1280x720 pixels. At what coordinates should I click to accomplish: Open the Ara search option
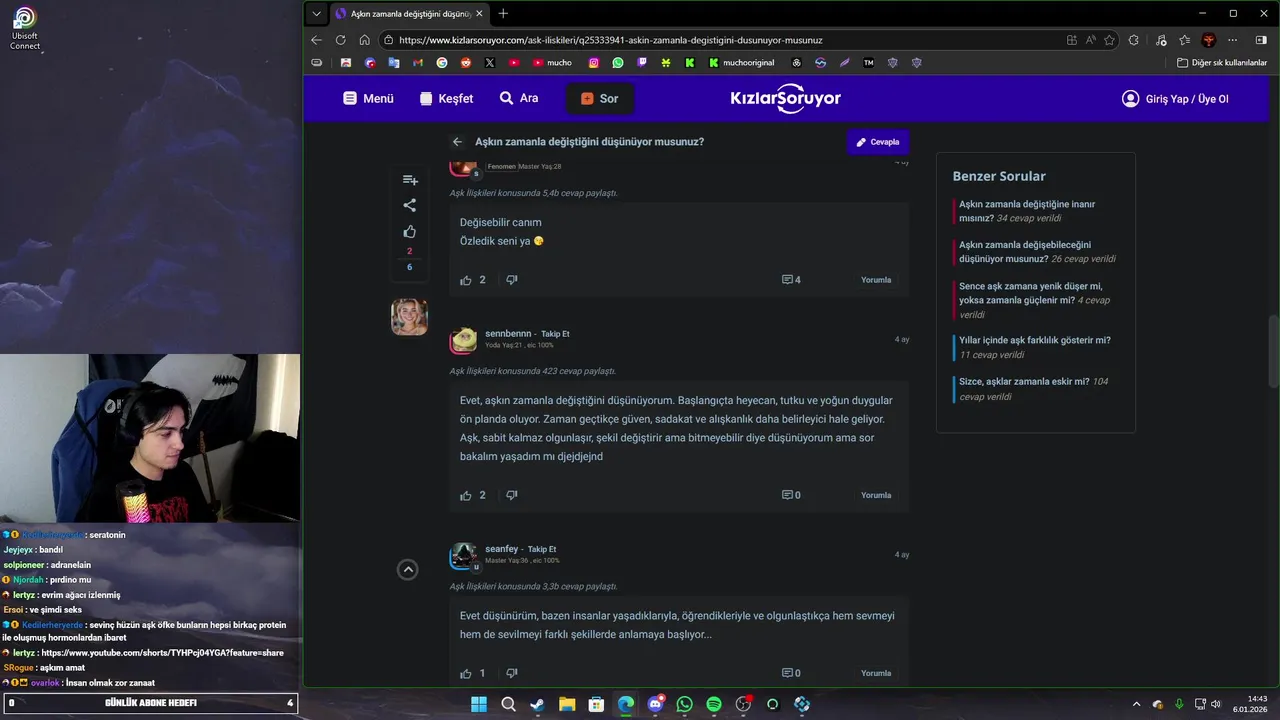(519, 99)
